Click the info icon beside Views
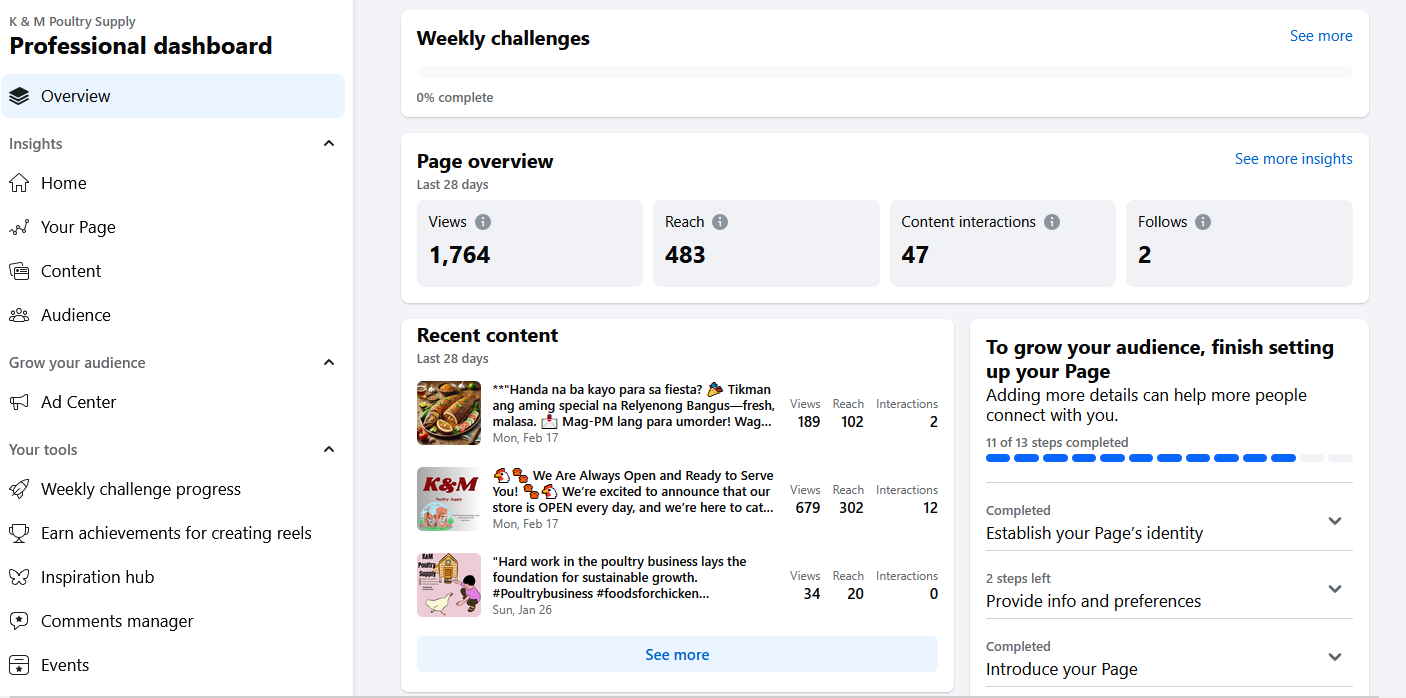 point(483,222)
